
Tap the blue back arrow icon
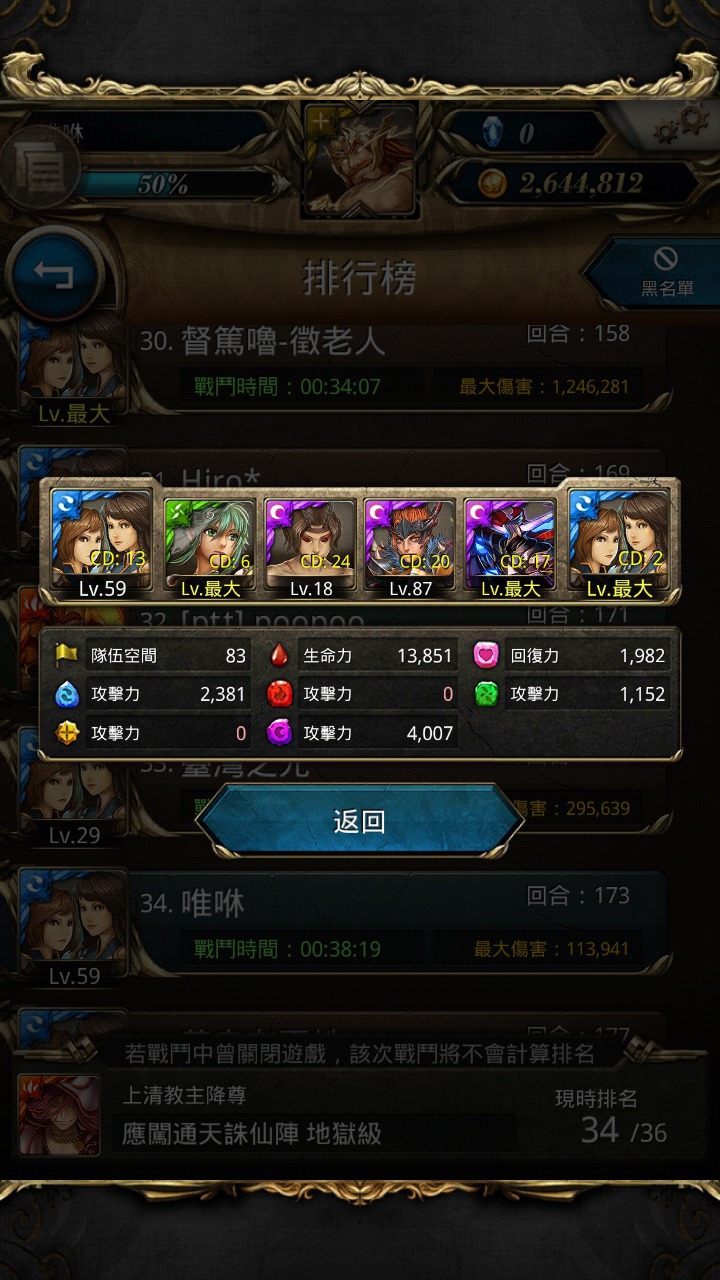tap(55, 273)
